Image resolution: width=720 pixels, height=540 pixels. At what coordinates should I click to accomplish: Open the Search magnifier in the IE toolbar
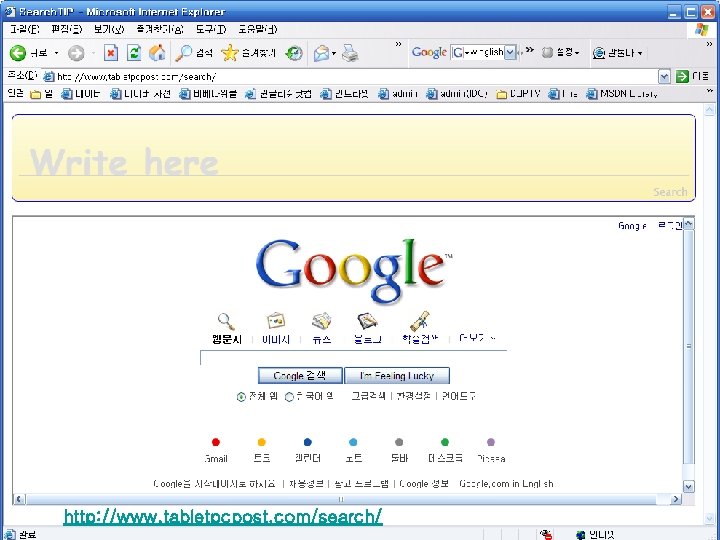click(184, 53)
